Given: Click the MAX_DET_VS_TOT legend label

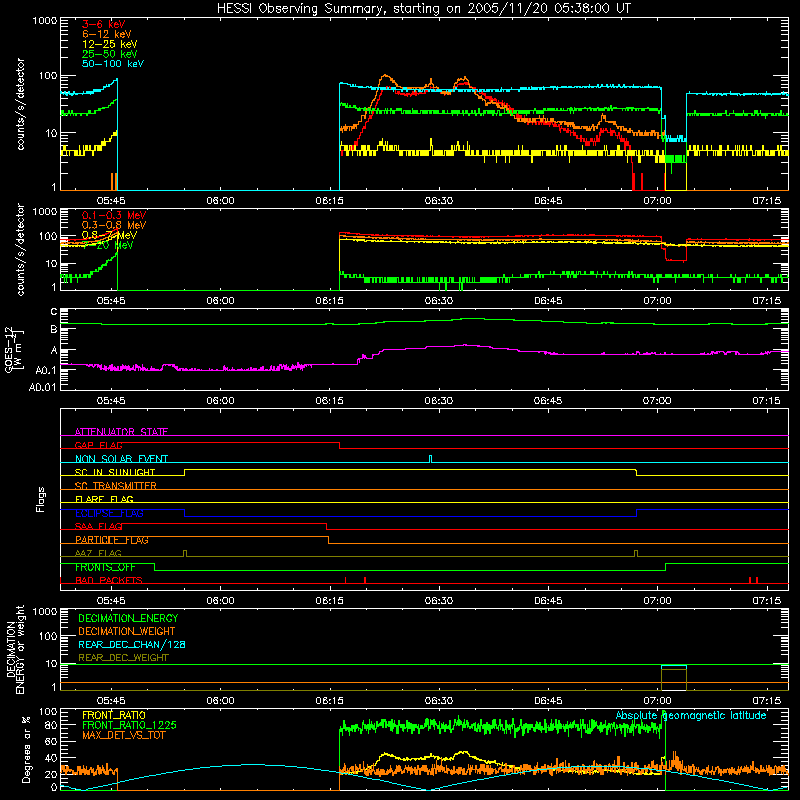Looking at the screenshot, I should tap(123, 735).
